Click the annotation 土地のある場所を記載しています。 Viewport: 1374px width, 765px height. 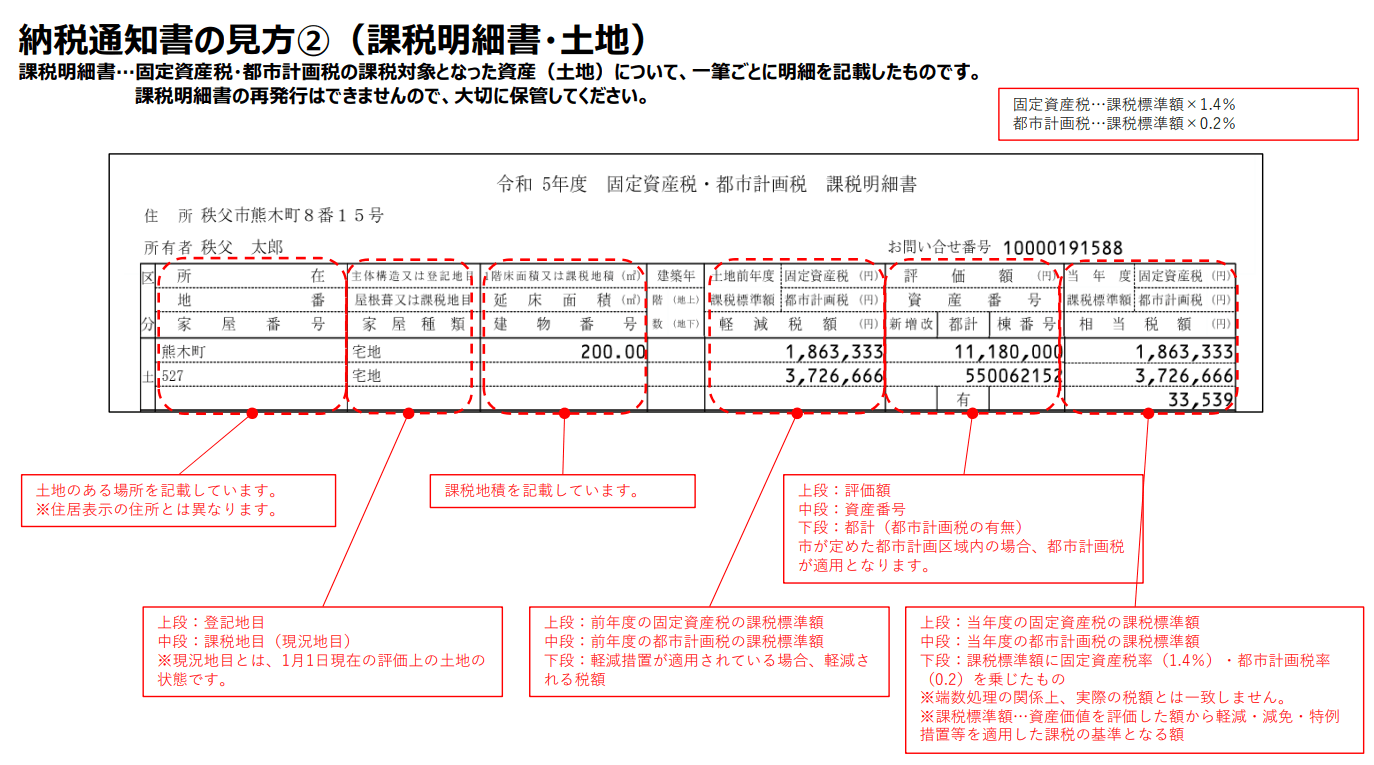coord(156,490)
